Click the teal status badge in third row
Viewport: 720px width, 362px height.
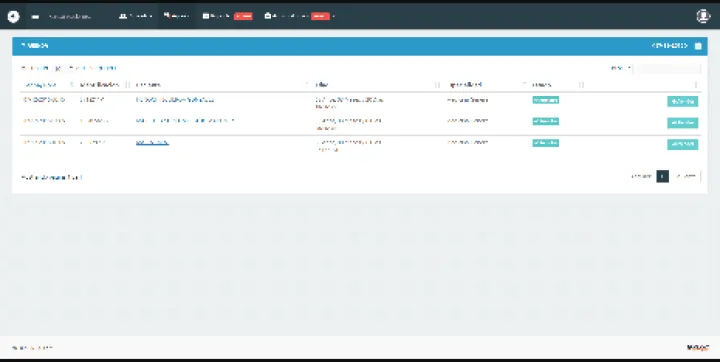(x=546, y=143)
